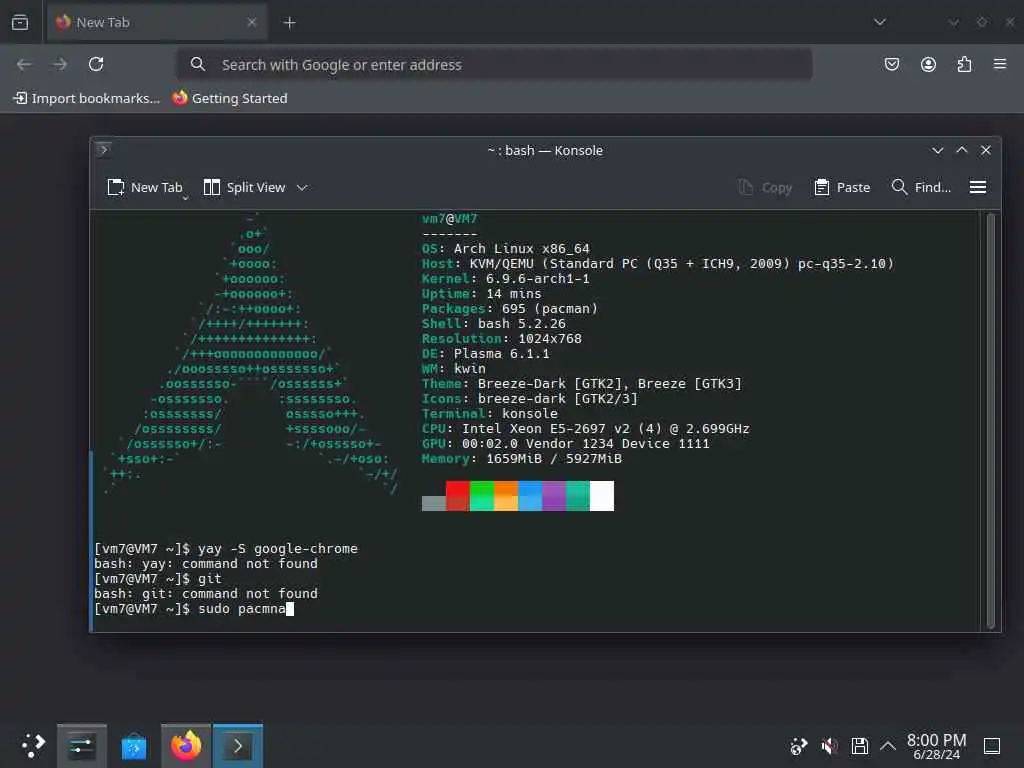Switch to Konsole from taskbar
This screenshot has width=1024, height=768.
[238, 746]
